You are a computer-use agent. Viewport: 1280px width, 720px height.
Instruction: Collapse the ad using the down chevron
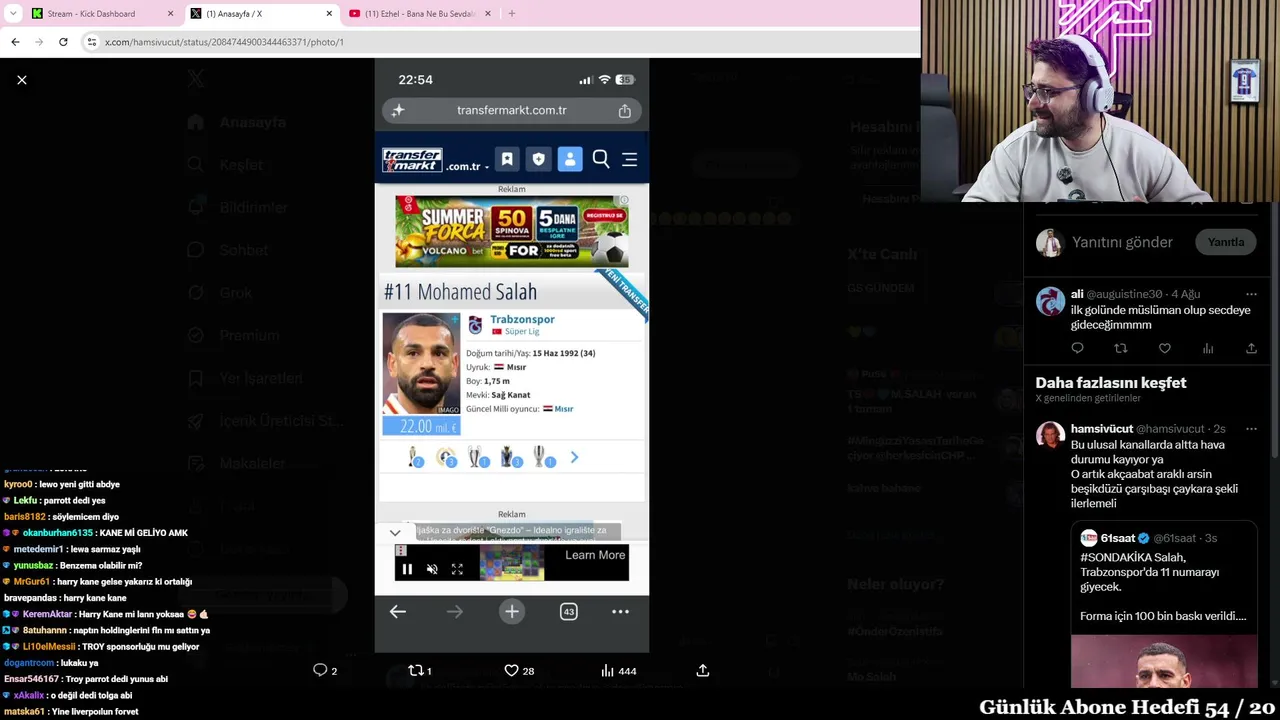click(x=395, y=533)
